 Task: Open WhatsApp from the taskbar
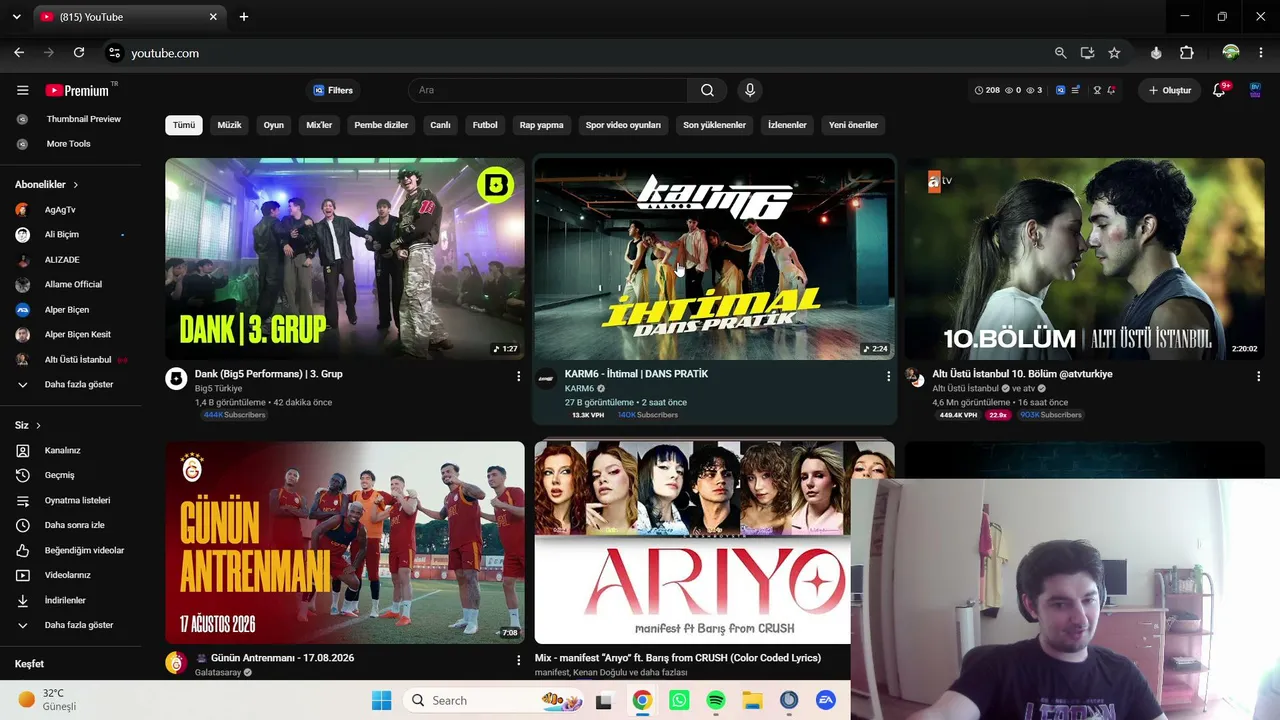(679, 700)
